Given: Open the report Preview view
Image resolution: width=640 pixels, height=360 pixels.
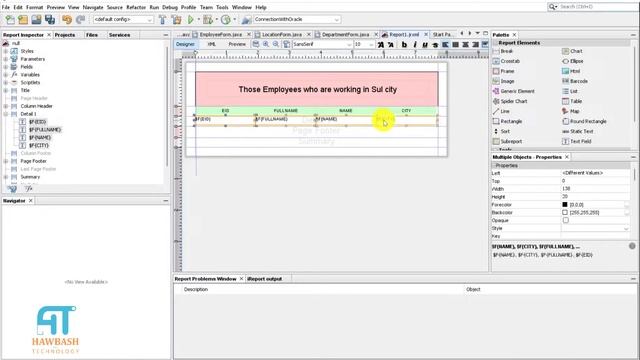Looking at the screenshot, I should (x=237, y=44).
